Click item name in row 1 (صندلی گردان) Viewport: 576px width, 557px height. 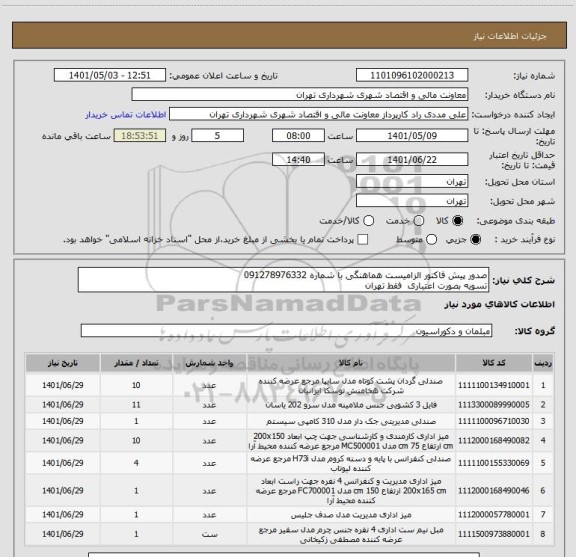pos(351,385)
